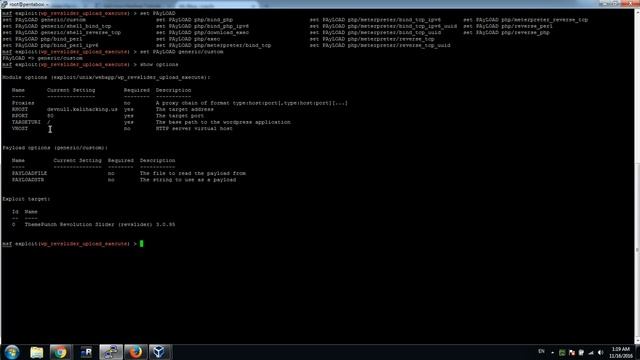
Task: Show hidden tray icons arrow
Action: [x=552, y=353]
